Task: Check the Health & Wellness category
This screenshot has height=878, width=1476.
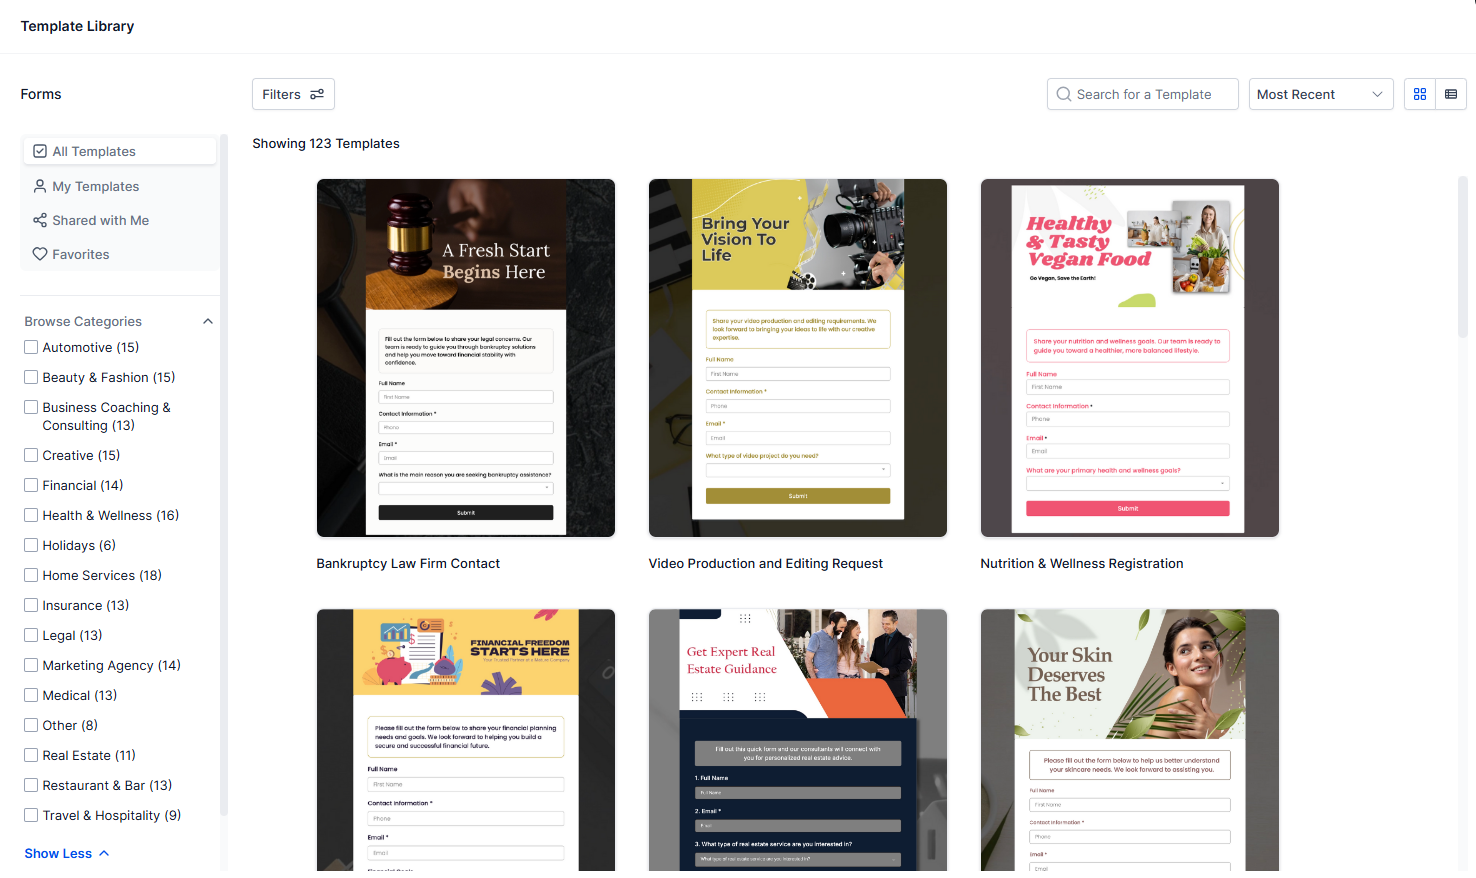Action: point(31,515)
